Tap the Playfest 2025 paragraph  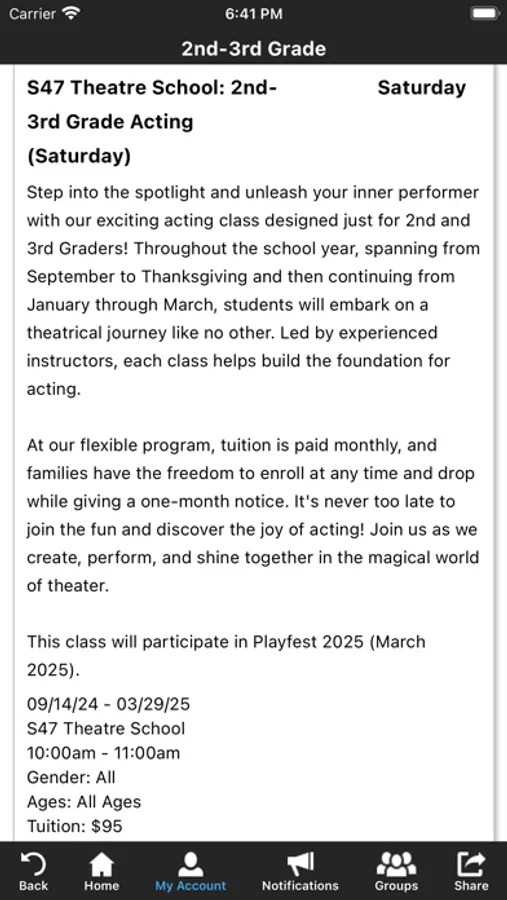(226, 655)
